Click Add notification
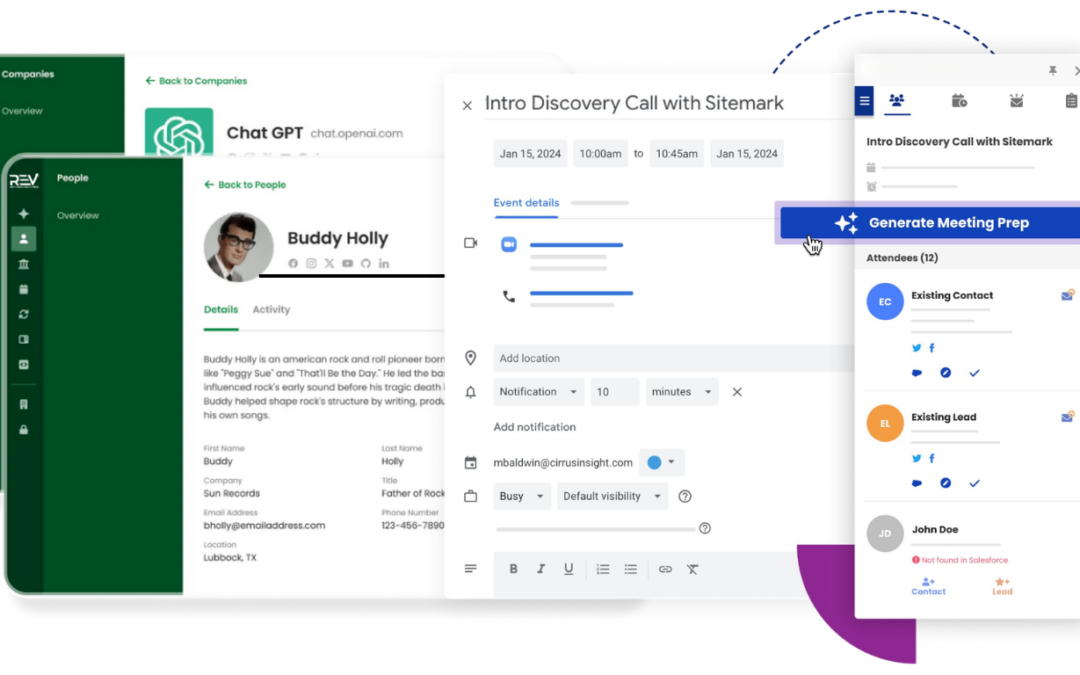The image size is (1080, 675). pos(534,427)
